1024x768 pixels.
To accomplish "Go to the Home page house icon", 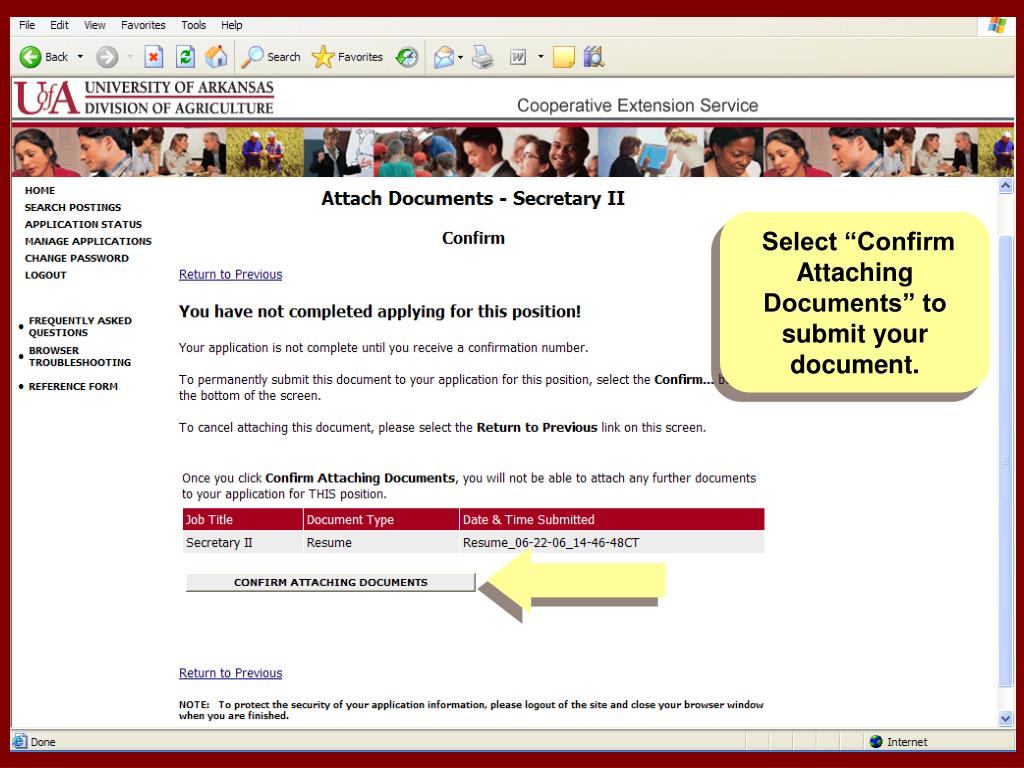I will (216, 57).
